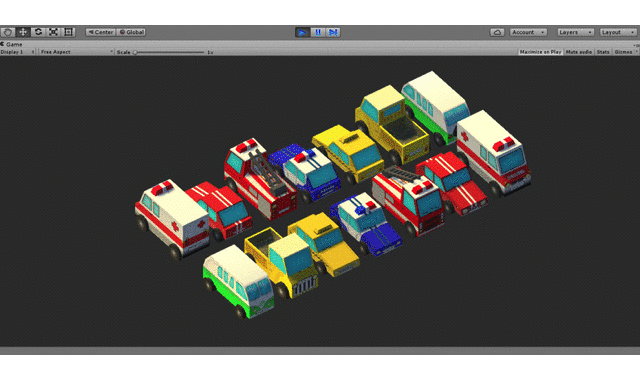Image resolution: width=640 pixels, height=380 pixels.
Task: Click the Step frame button
Action: [333, 32]
